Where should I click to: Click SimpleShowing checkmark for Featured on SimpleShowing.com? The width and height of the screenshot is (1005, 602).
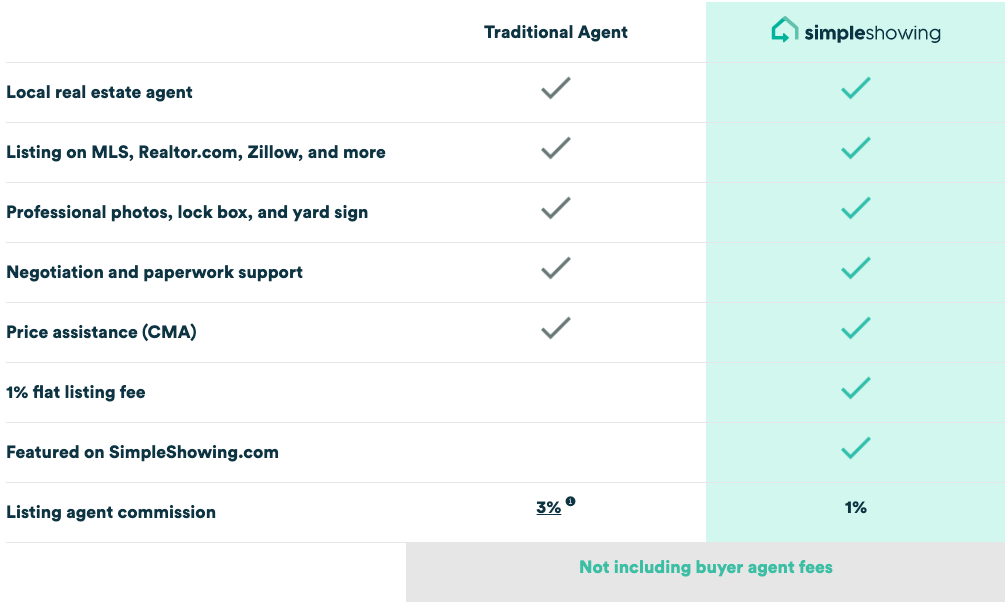[855, 448]
